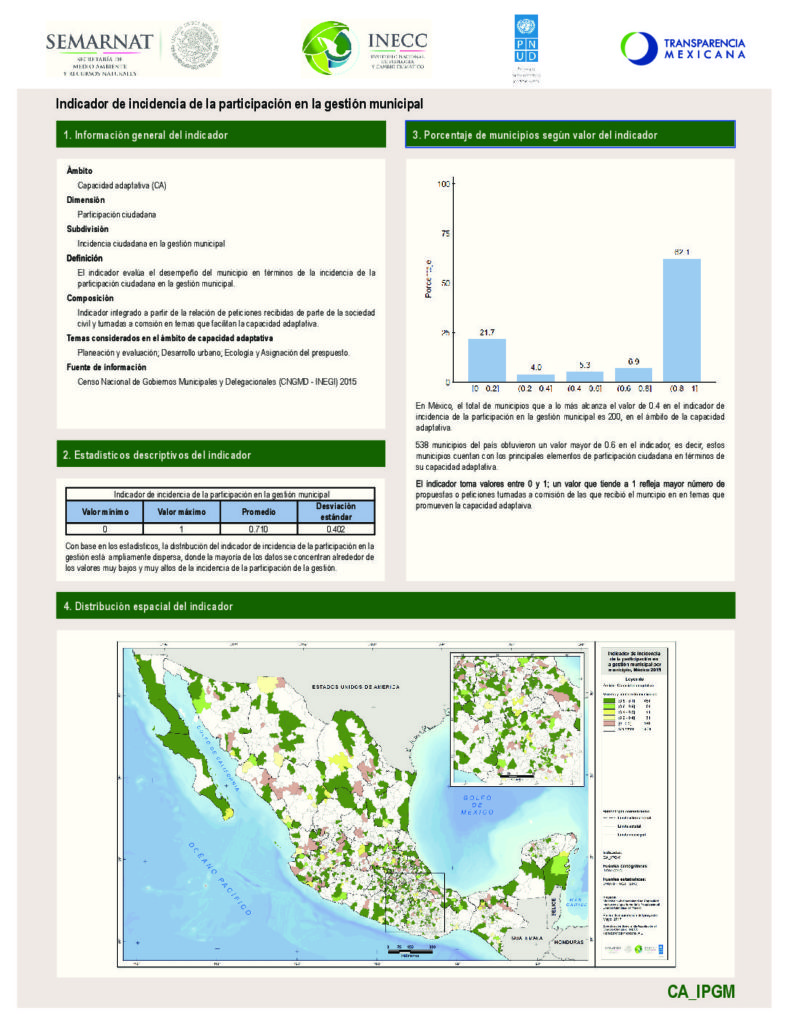Click the map legend title box
This screenshot has width=791, height=1024.
tap(634, 661)
